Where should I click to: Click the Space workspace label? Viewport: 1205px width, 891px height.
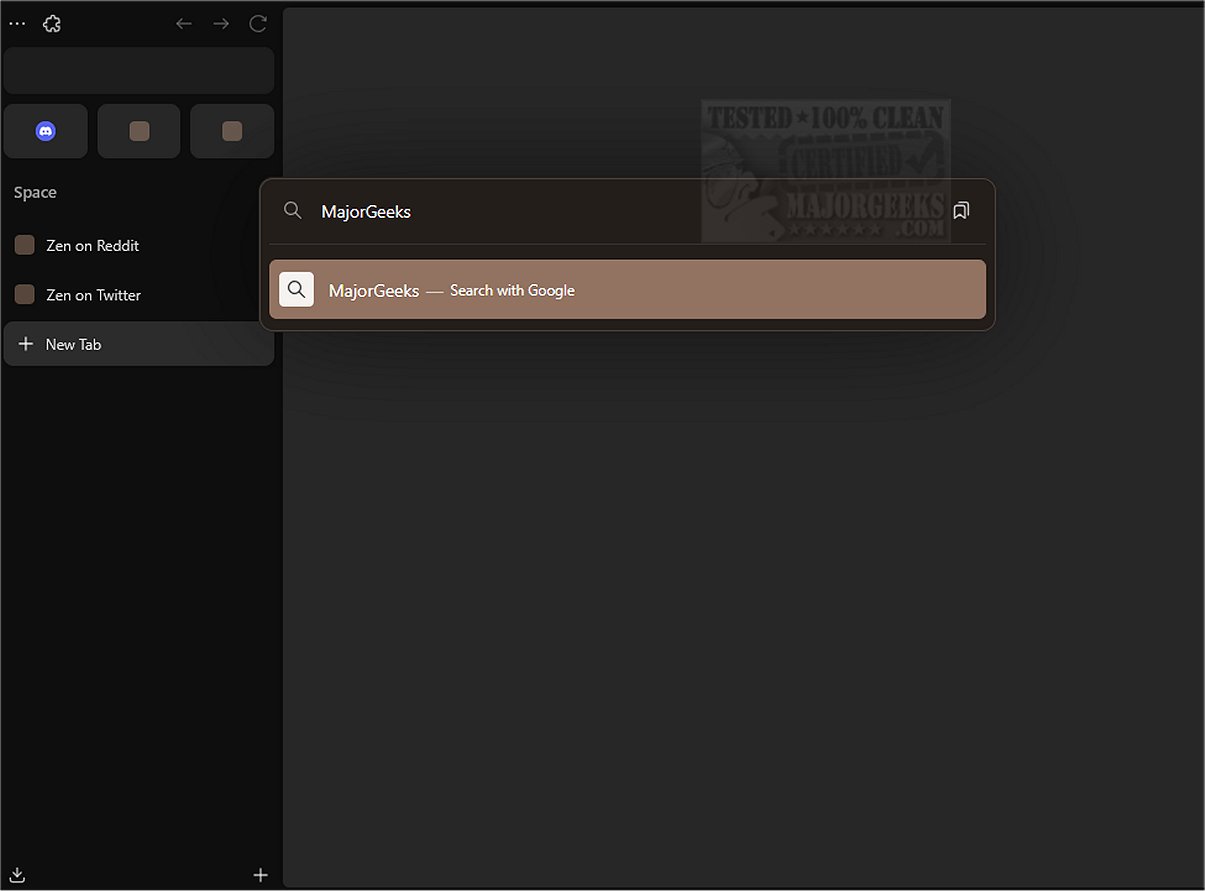[x=35, y=192]
